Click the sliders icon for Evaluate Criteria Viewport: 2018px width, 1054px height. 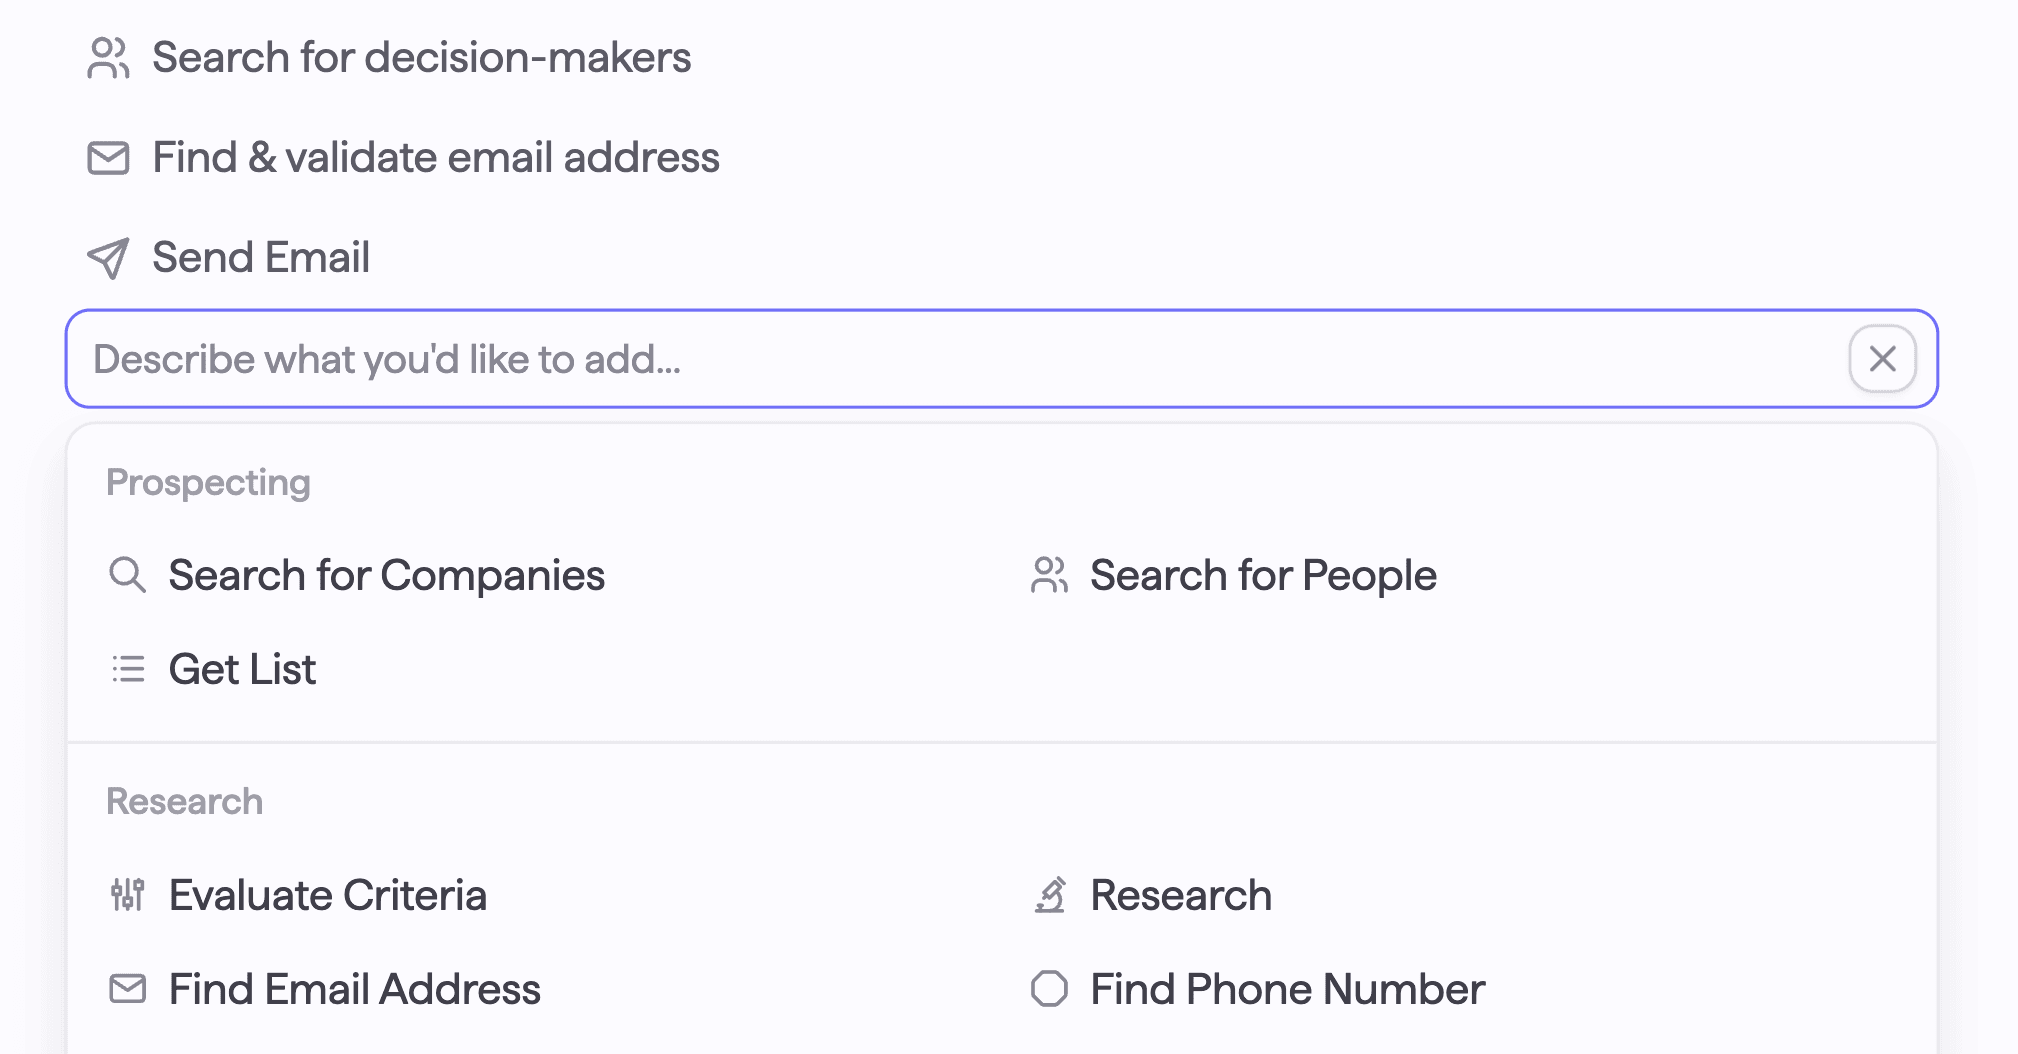(x=128, y=895)
